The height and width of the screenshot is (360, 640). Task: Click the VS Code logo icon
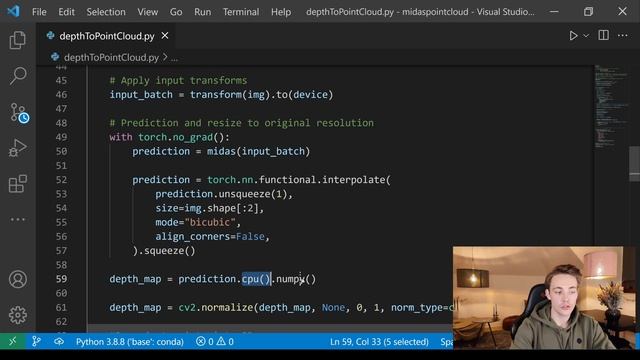[13, 11]
